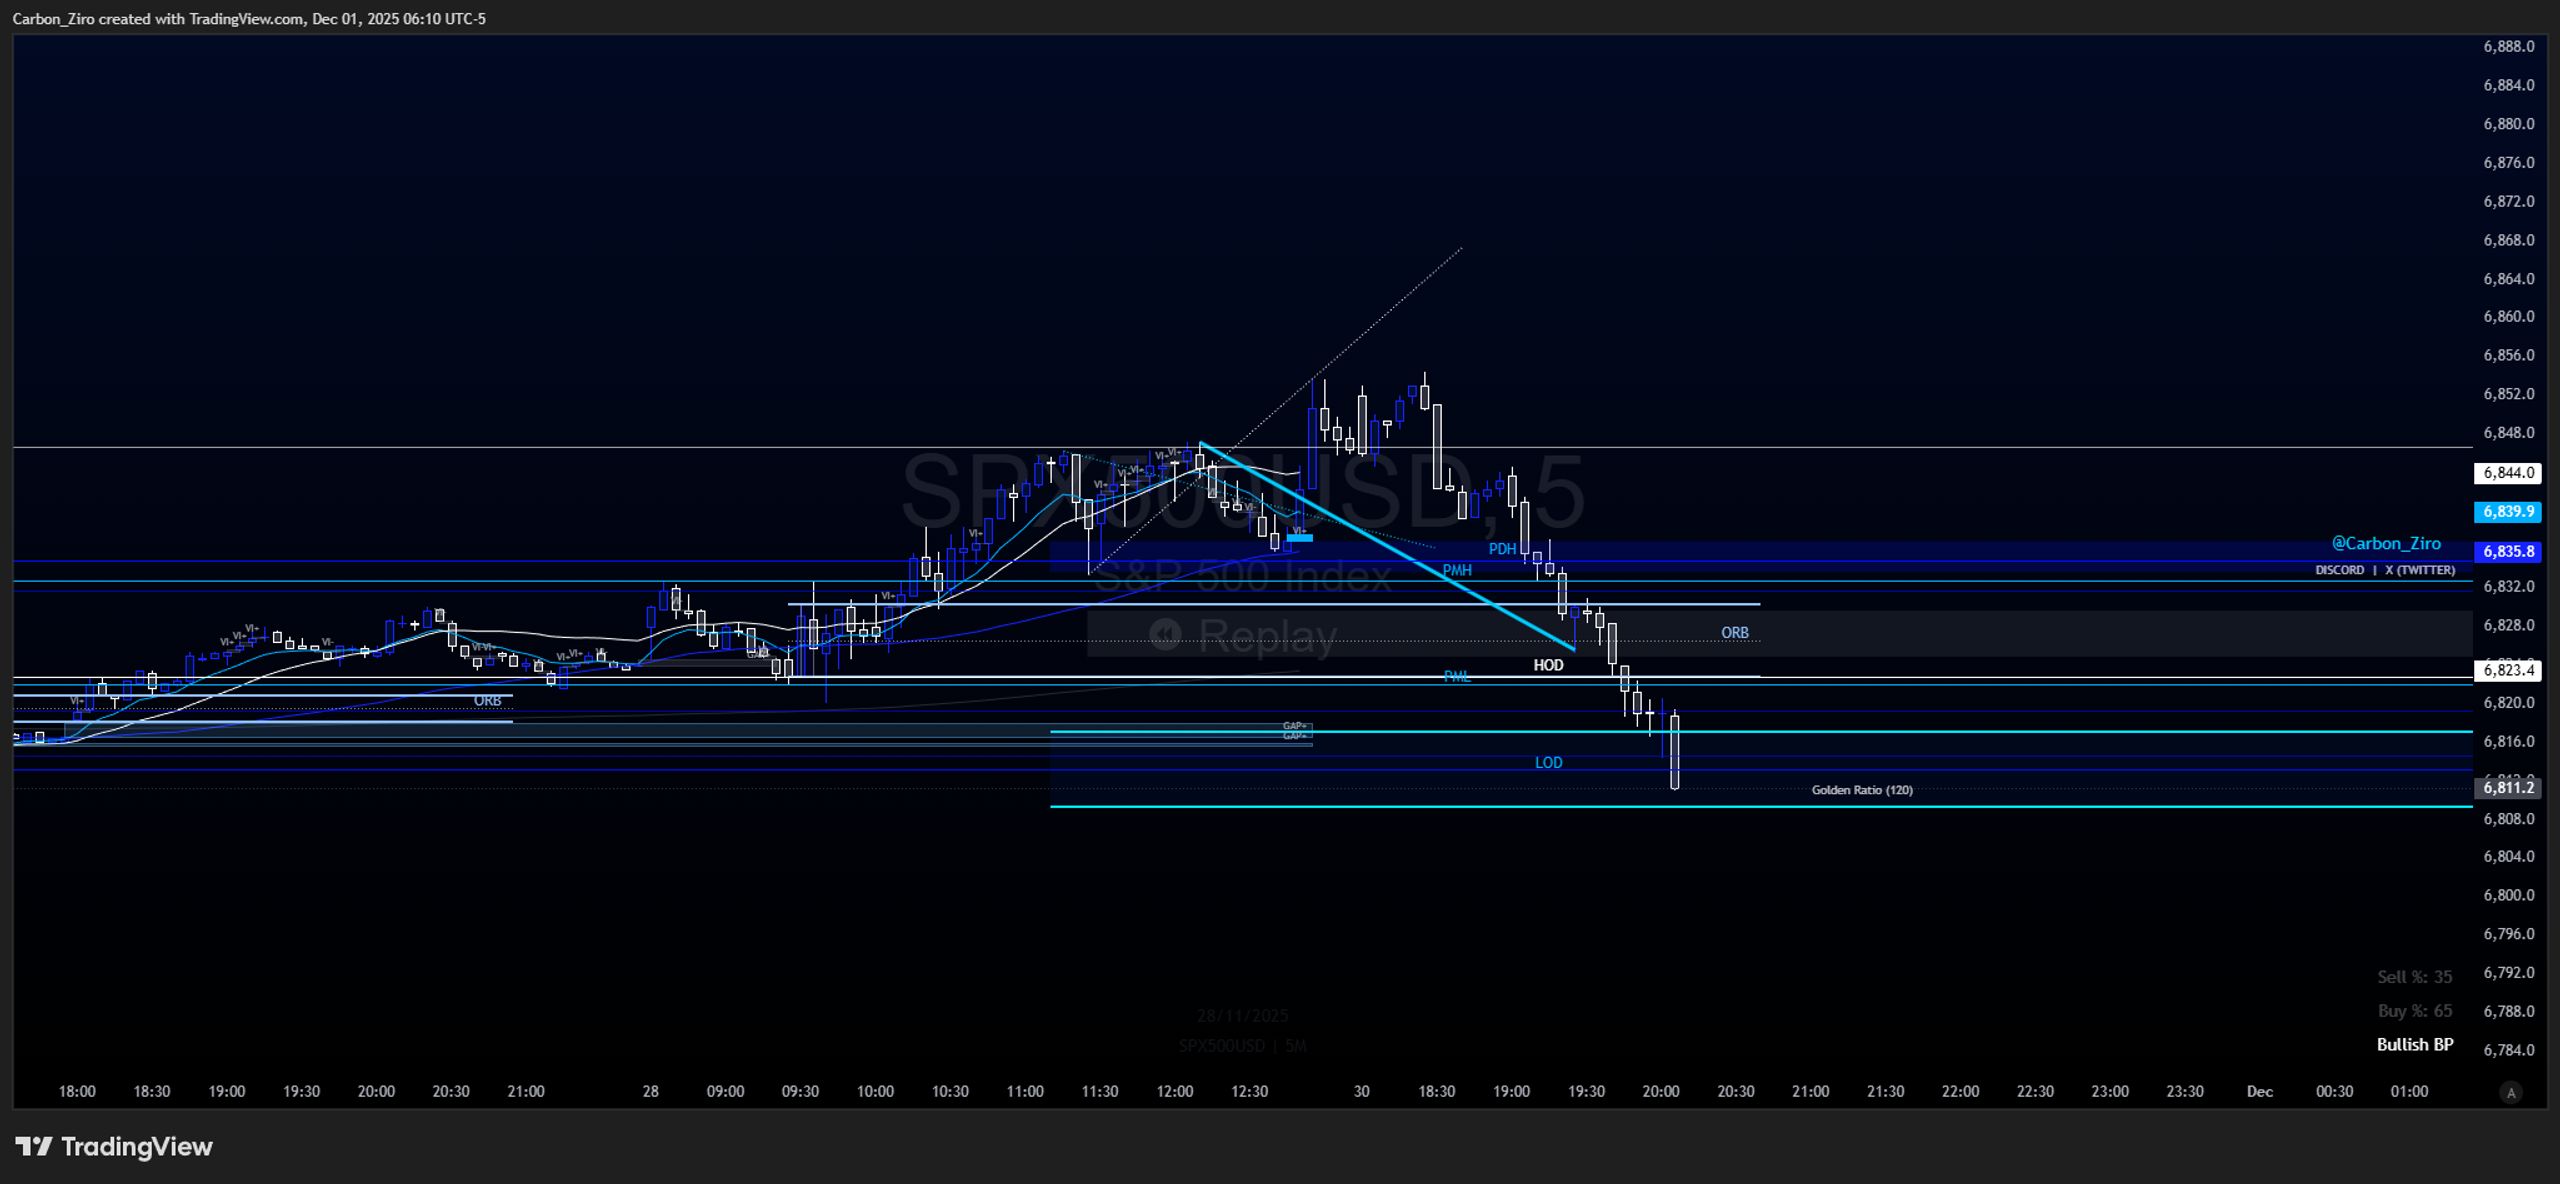The width and height of the screenshot is (2560, 1184).
Task: Click the 'Buy %: 65' readout
Action: click(x=2415, y=1011)
